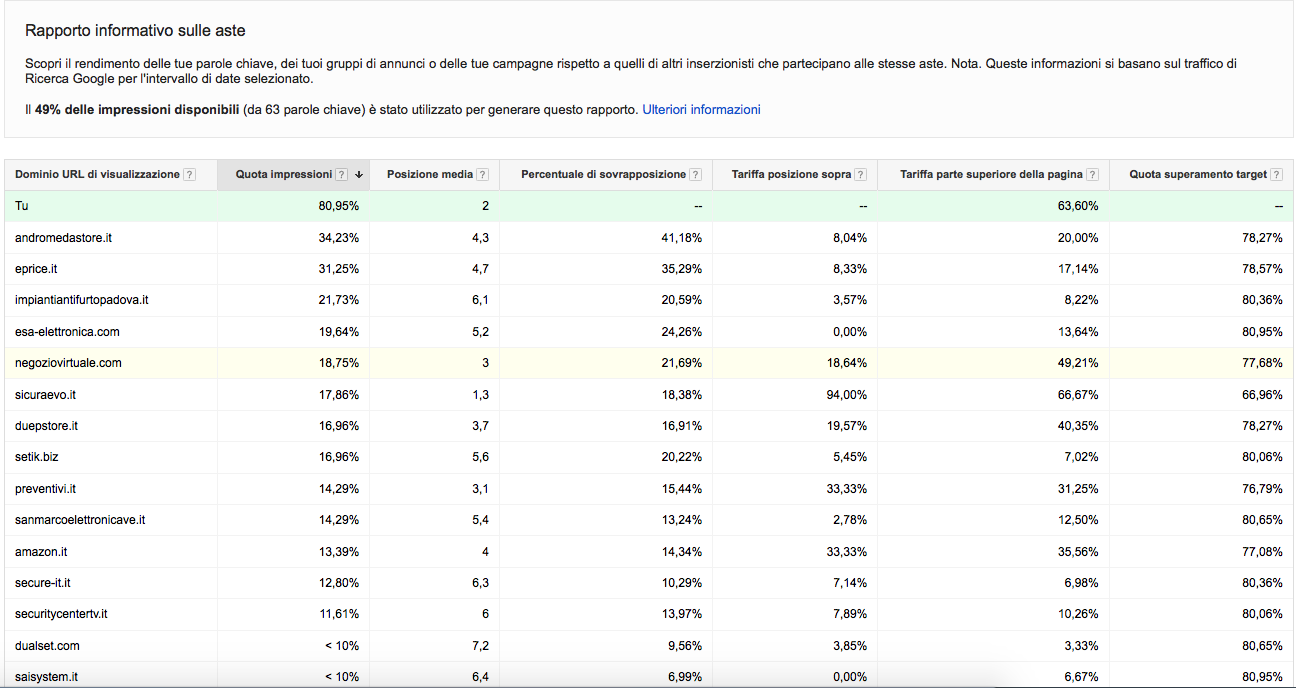Select the impiantiantifurtopadova.it row label
The width and height of the screenshot is (1296, 688).
tap(82, 300)
